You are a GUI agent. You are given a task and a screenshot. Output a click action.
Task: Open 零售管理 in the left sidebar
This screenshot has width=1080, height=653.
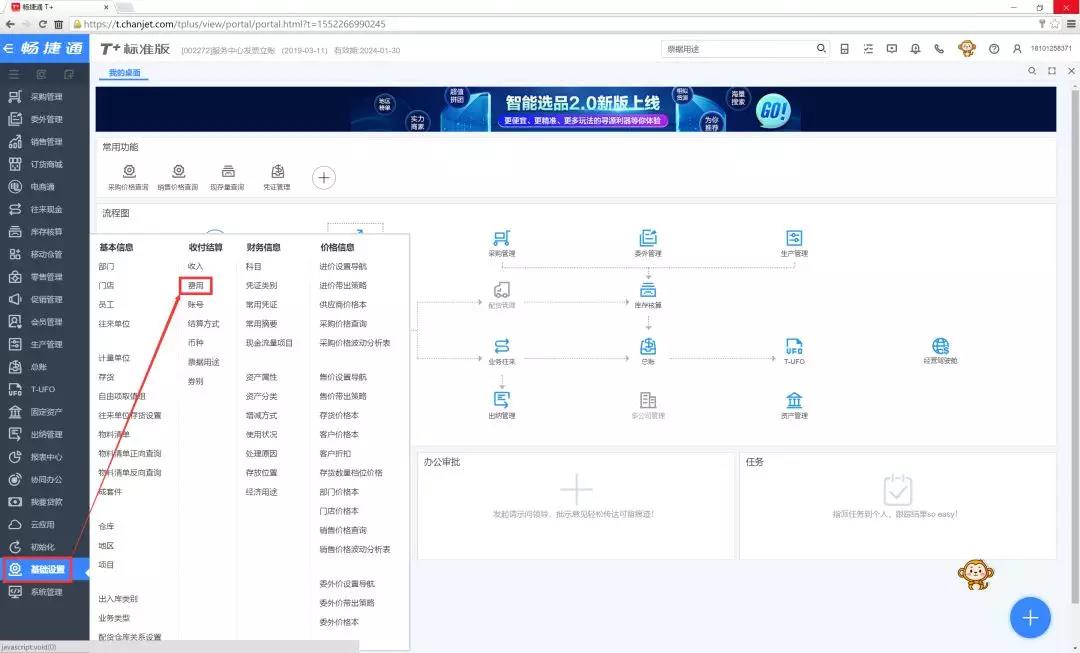tap(45, 277)
